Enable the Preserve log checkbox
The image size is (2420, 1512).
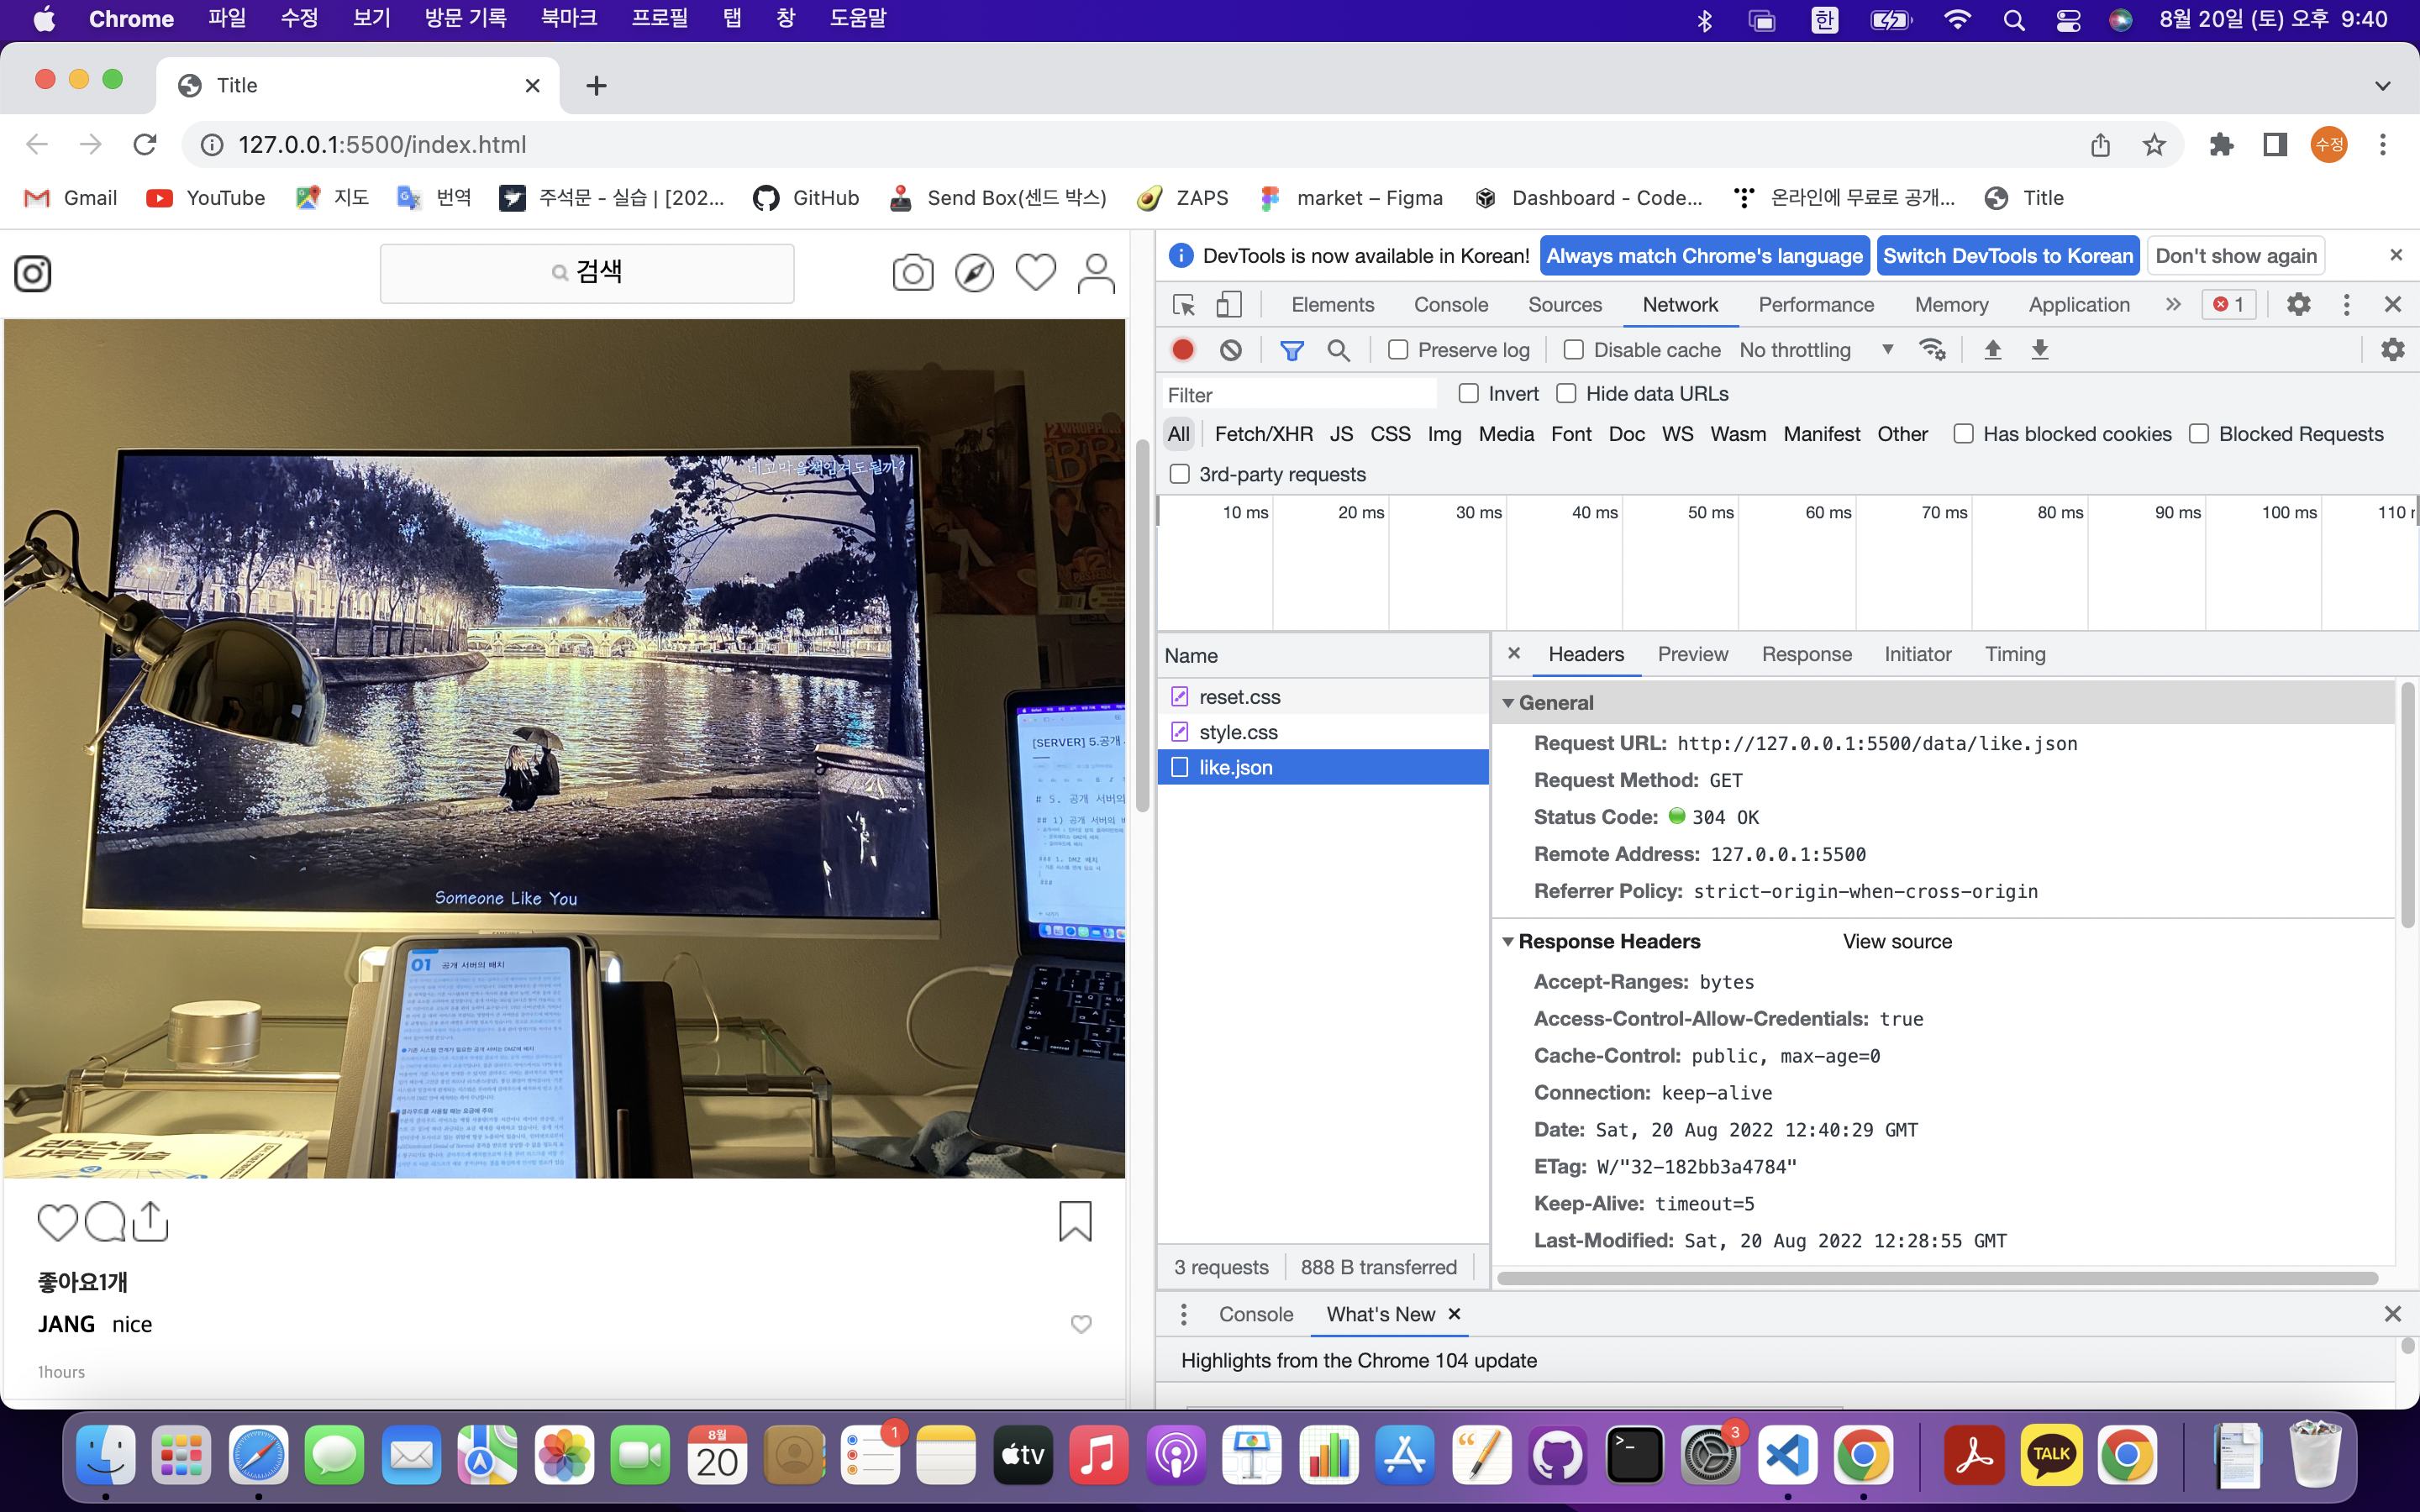[x=1398, y=350]
